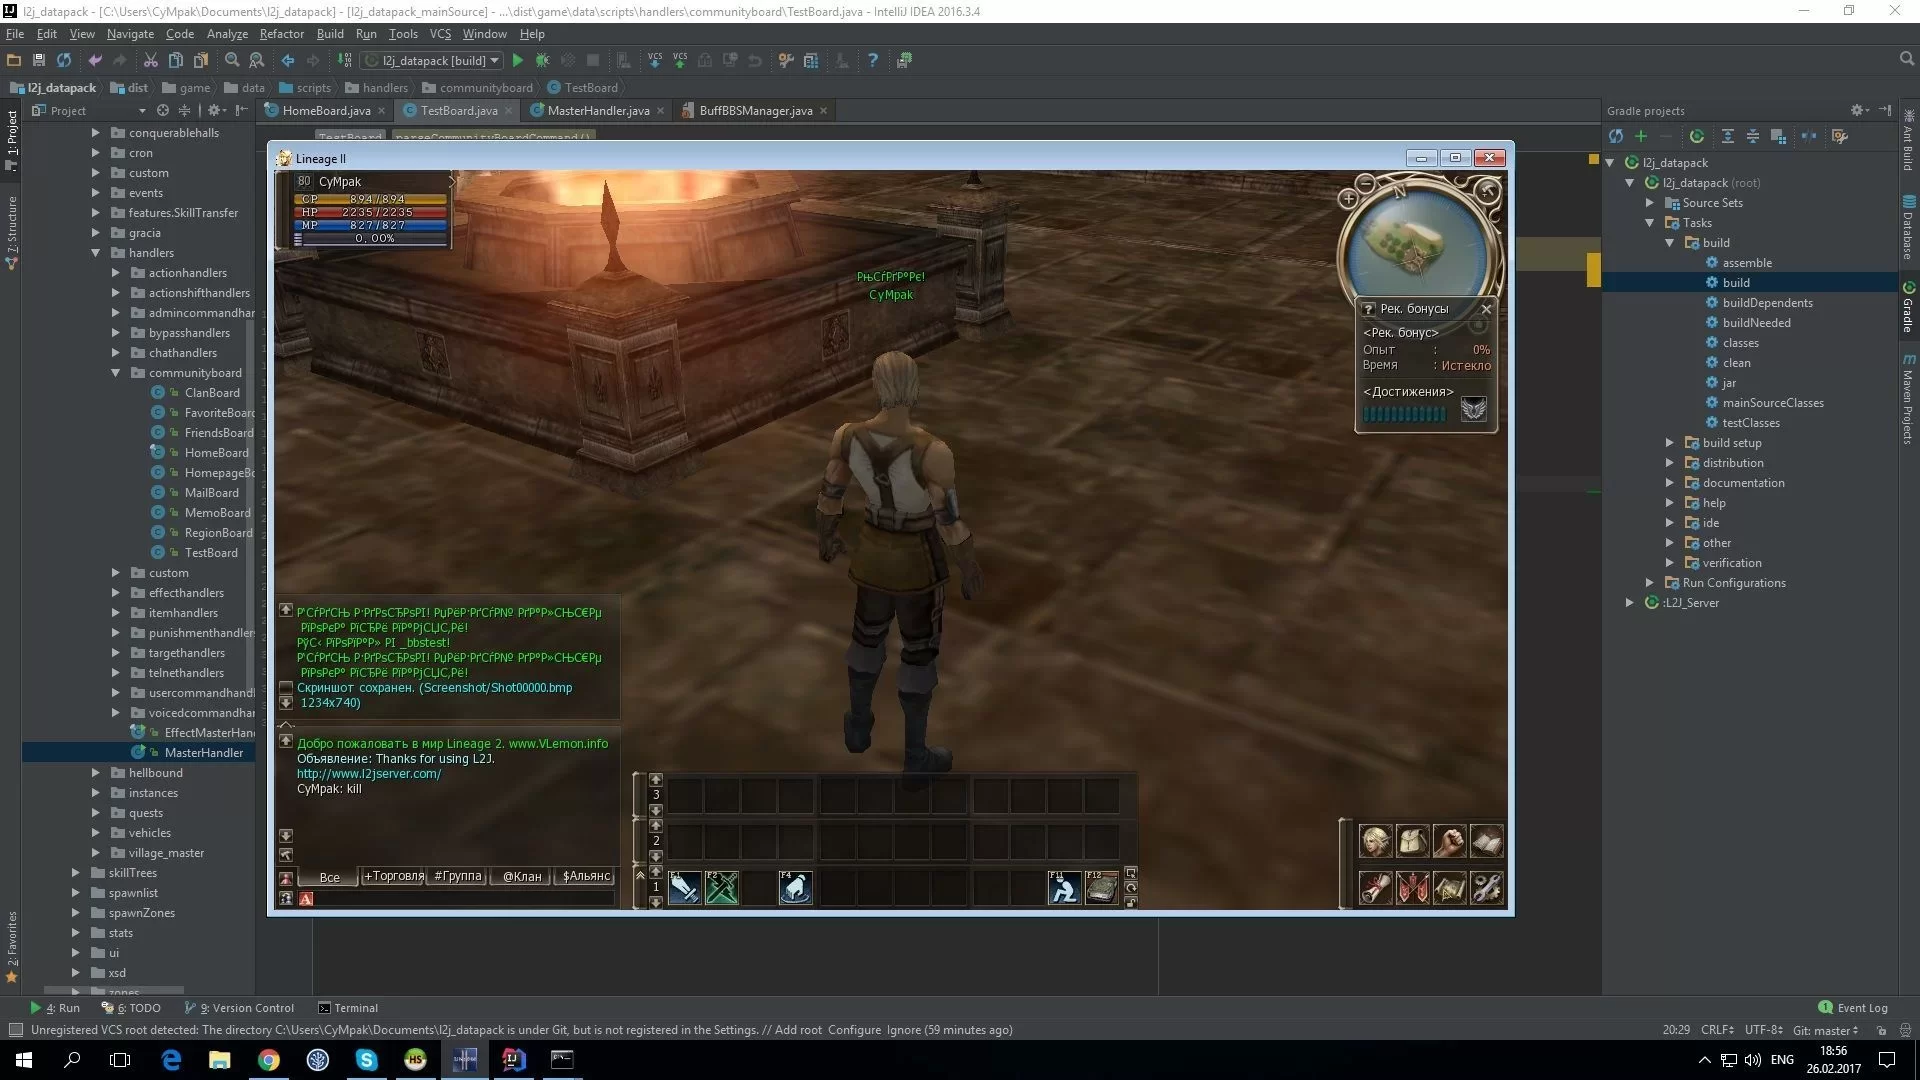The height and width of the screenshot is (1080, 1920).
Task: Collapse the Tasks node in the Gradle tree
Action: pos(1649,223)
